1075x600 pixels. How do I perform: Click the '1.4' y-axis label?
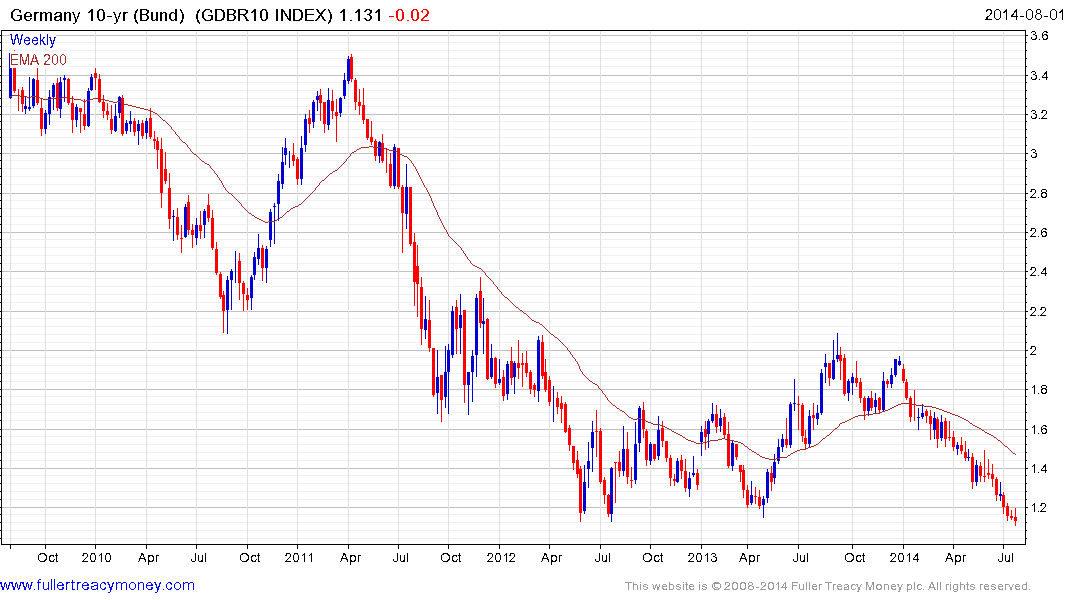1039,468
